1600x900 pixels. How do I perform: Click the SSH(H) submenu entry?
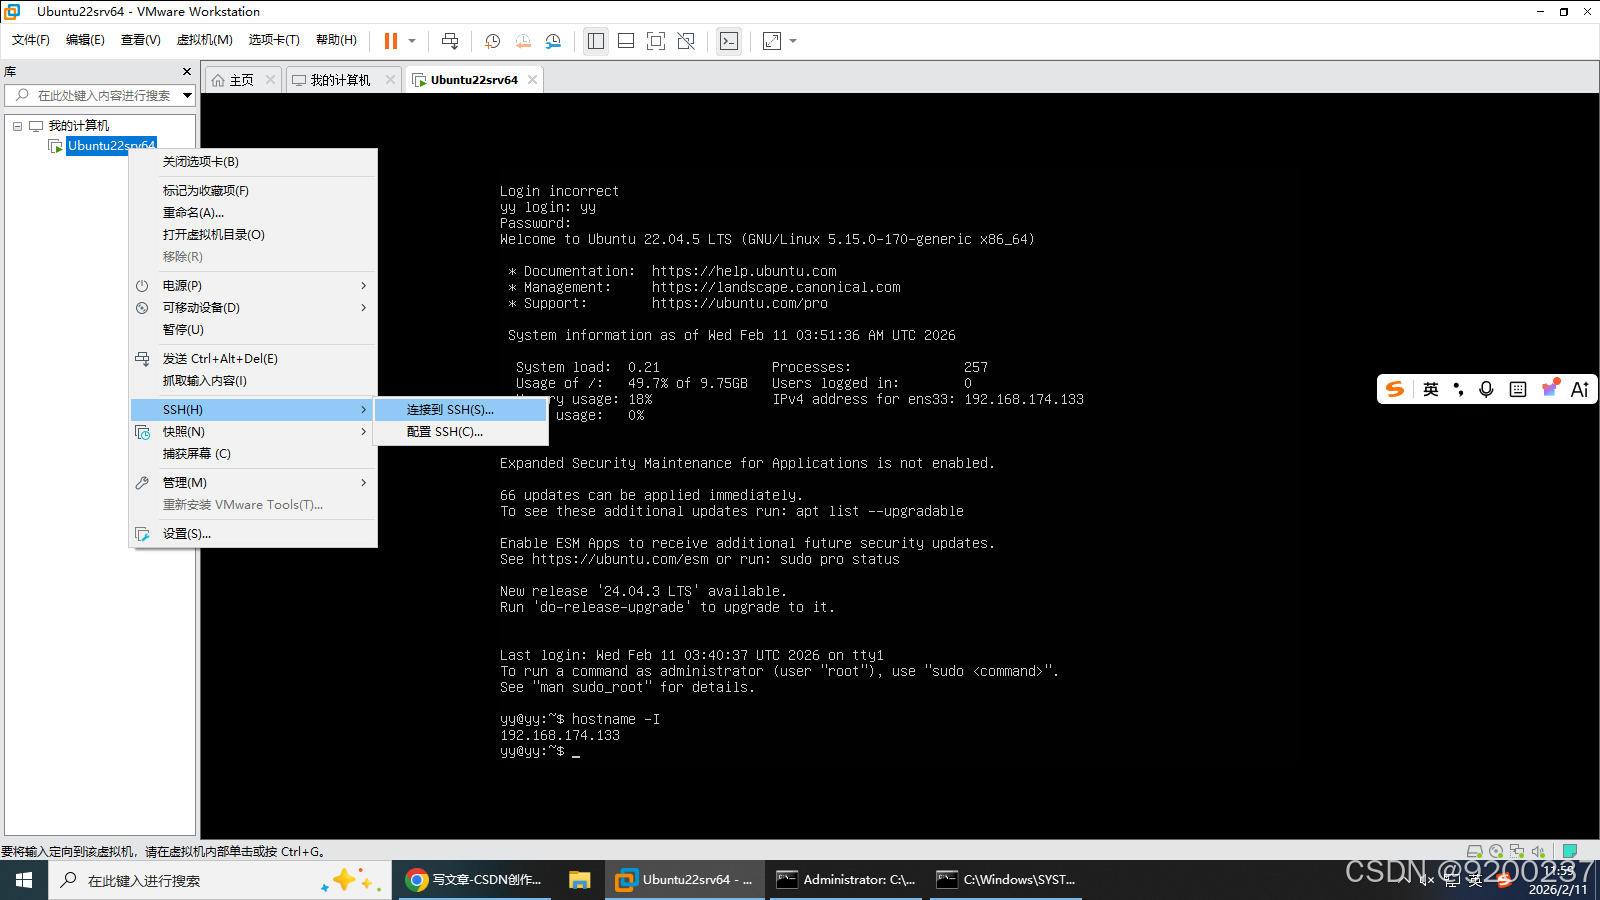[253, 410]
